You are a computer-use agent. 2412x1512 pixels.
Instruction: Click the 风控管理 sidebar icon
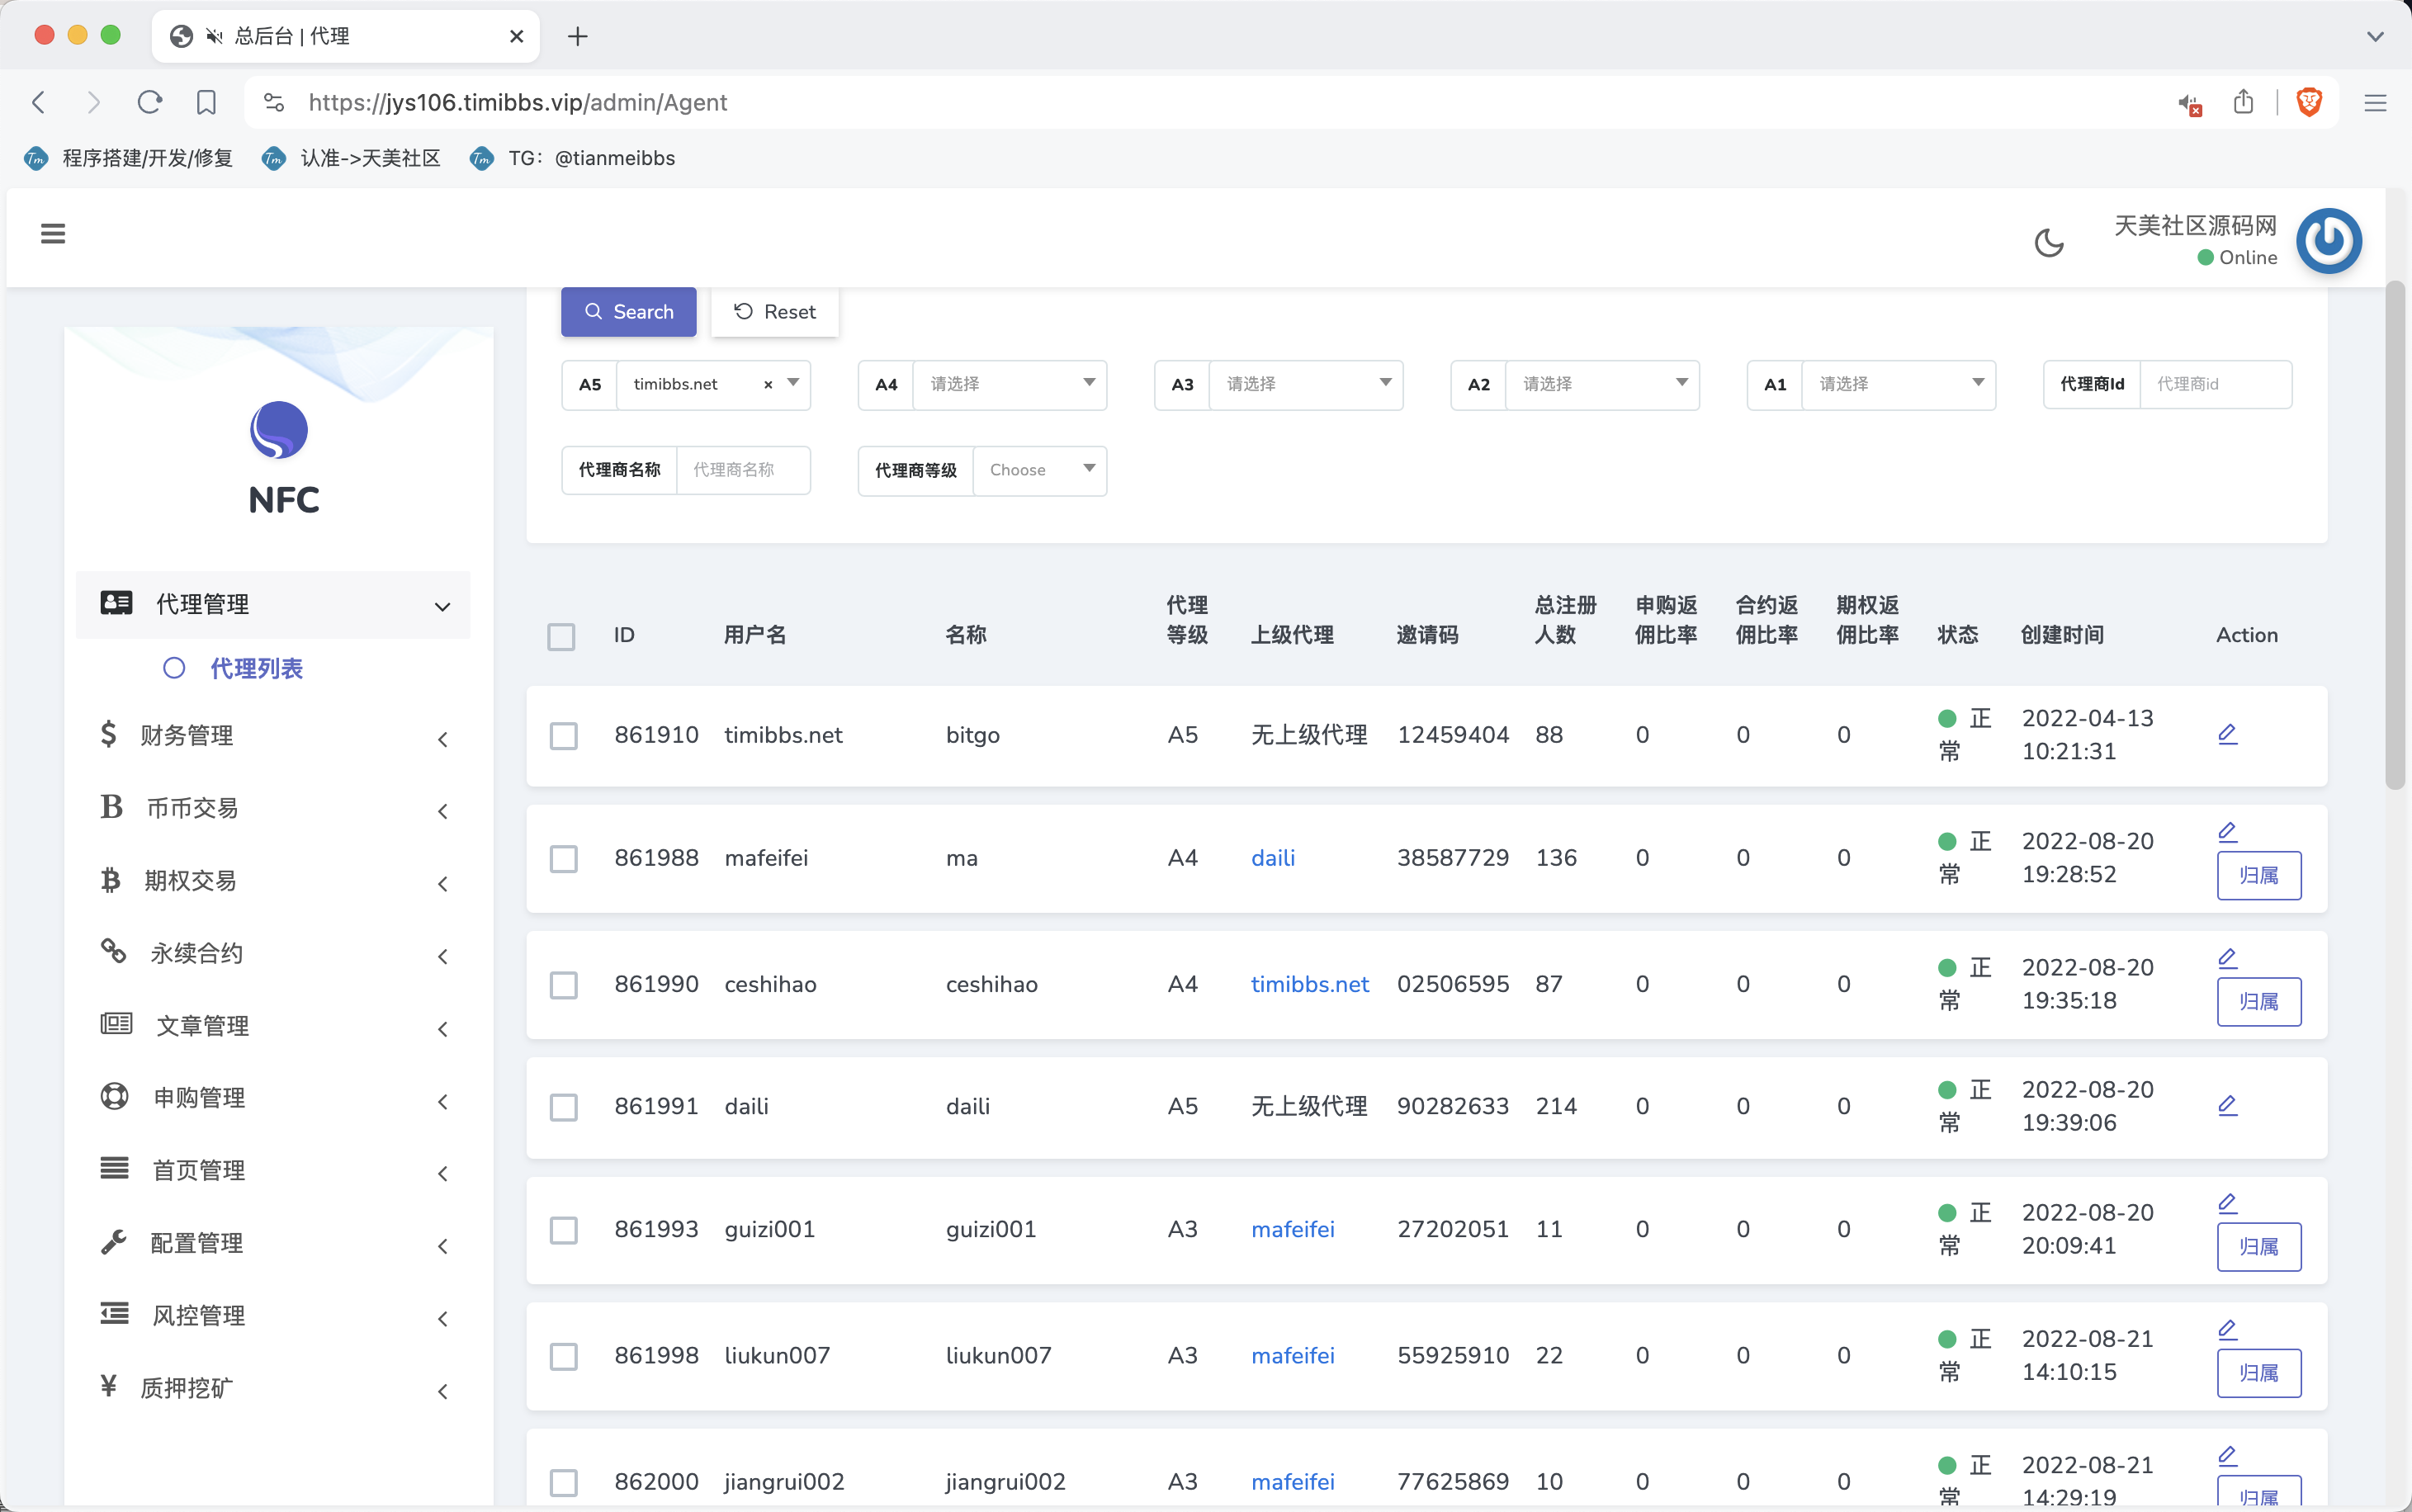pos(115,1313)
